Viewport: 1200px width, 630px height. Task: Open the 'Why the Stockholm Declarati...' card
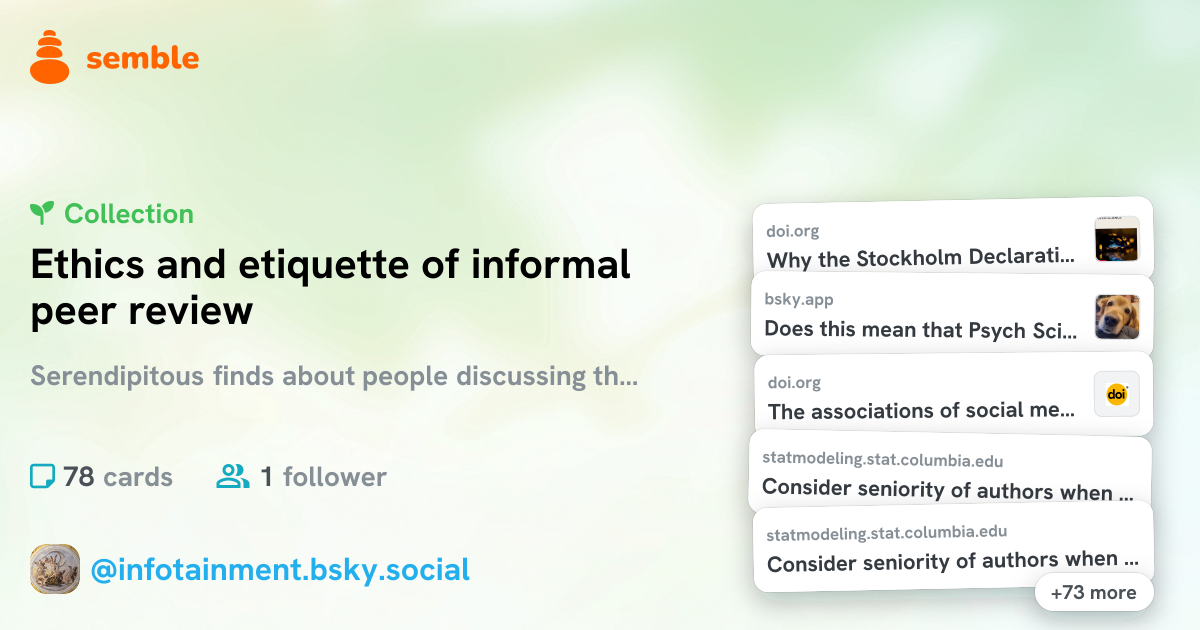(953, 239)
